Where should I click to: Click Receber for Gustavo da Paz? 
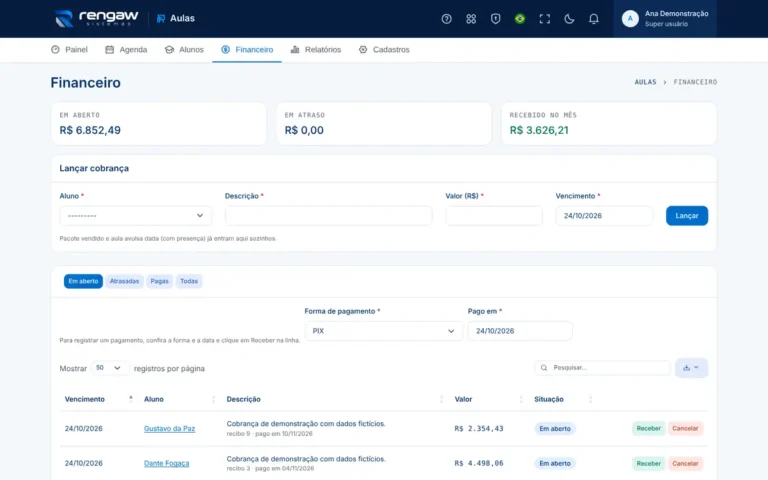coord(648,429)
